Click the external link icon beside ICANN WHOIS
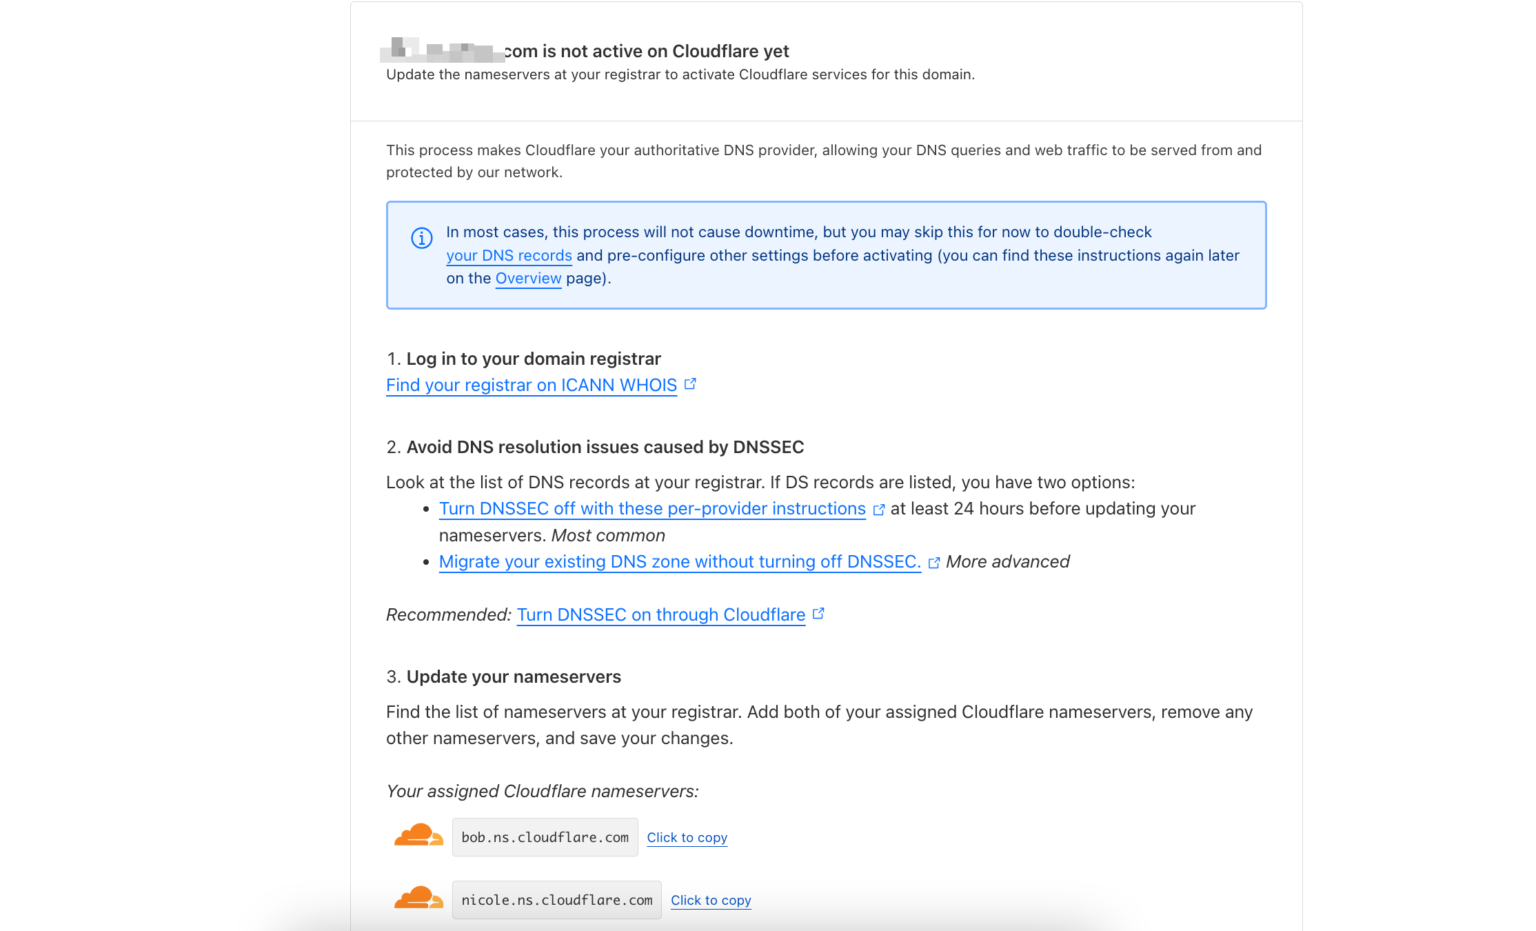Image resolution: width=1536 pixels, height=931 pixels. (690, 382)
